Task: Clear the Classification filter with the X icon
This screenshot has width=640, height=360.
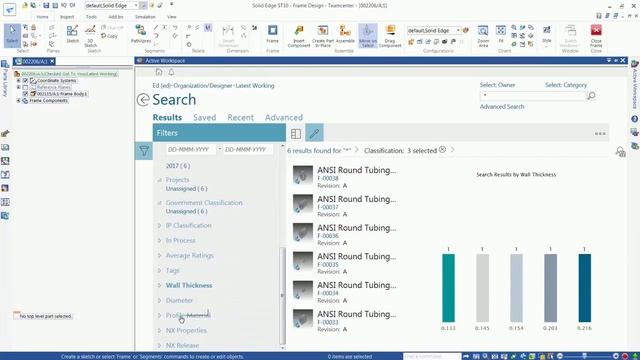Action: click(442, 150)
